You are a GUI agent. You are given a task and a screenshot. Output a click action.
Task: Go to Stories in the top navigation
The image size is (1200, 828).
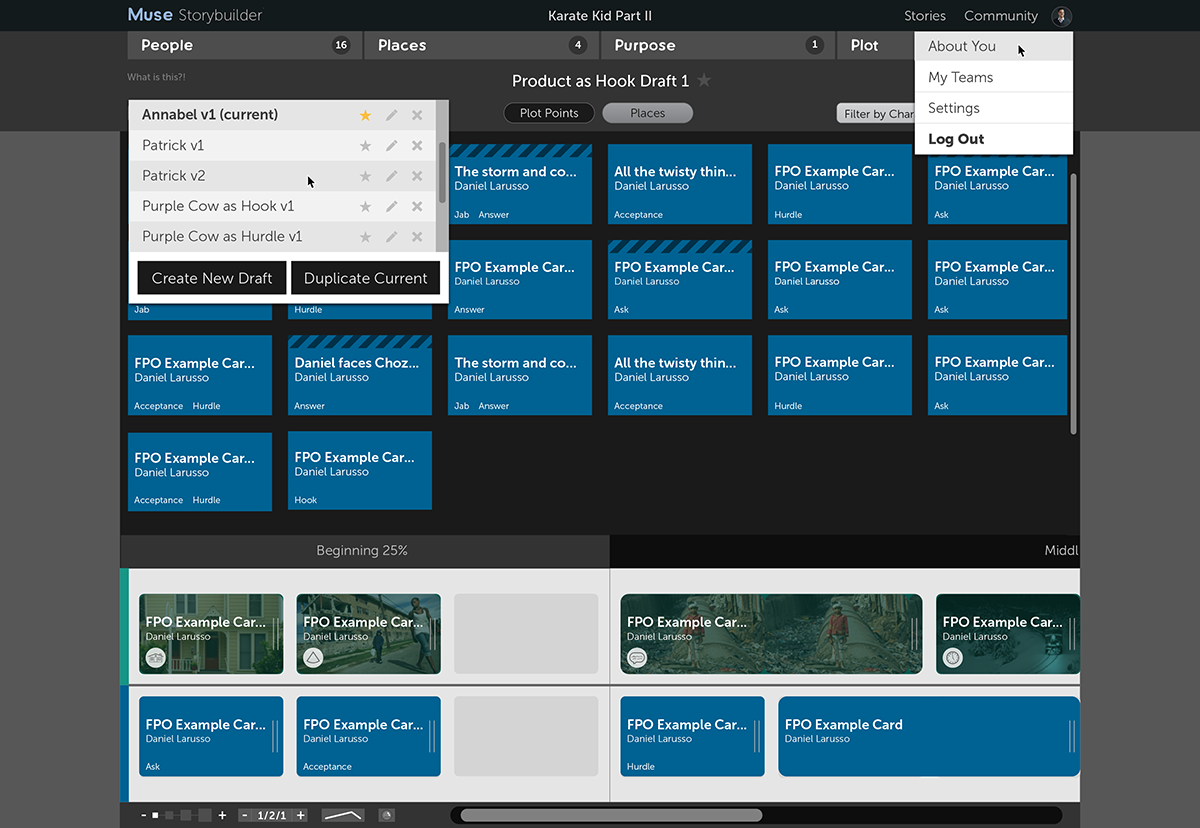[x=925, y=16]
